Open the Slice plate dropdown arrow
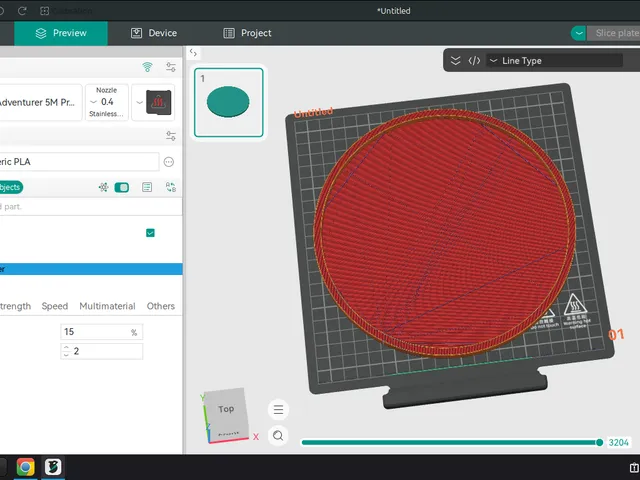Screen dimensions: 640x480 pos(578,33)
